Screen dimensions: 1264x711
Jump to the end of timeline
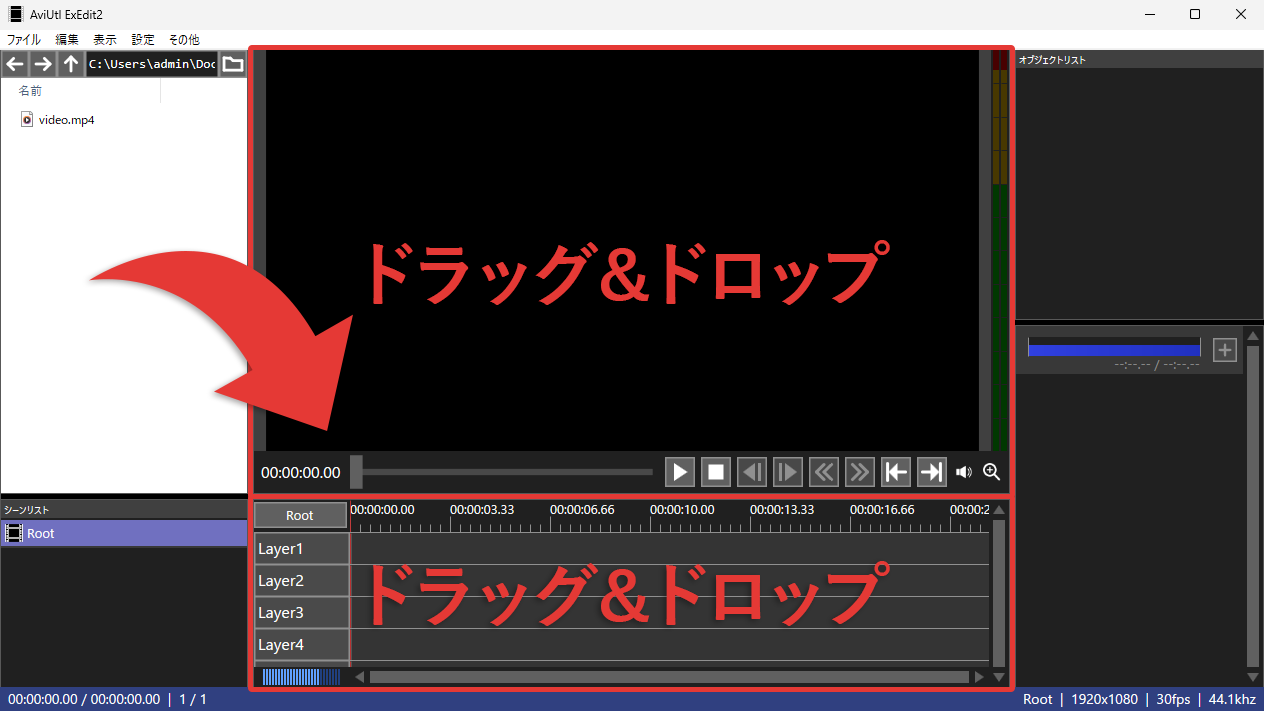click(931, 472)
